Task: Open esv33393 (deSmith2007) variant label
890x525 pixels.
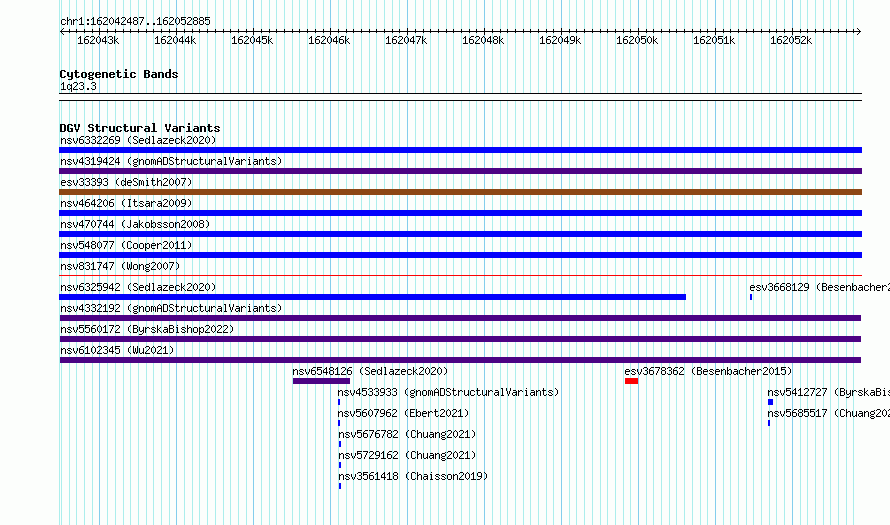Action: coord(126,182)
